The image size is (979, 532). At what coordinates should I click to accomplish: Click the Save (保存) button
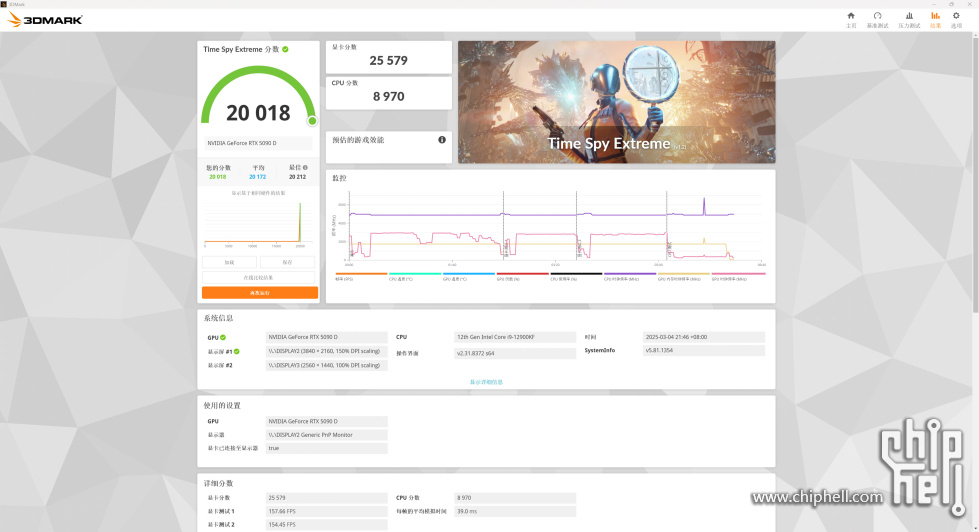tap(287, 262)
